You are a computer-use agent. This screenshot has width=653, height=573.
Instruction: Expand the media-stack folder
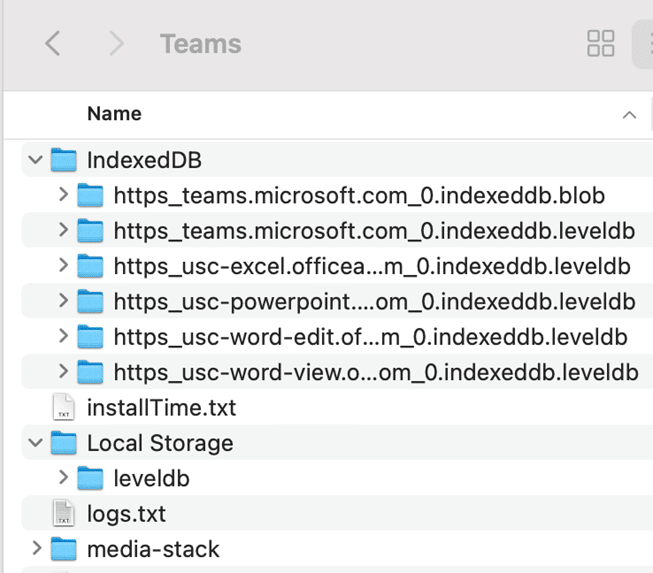click(37, 548)
